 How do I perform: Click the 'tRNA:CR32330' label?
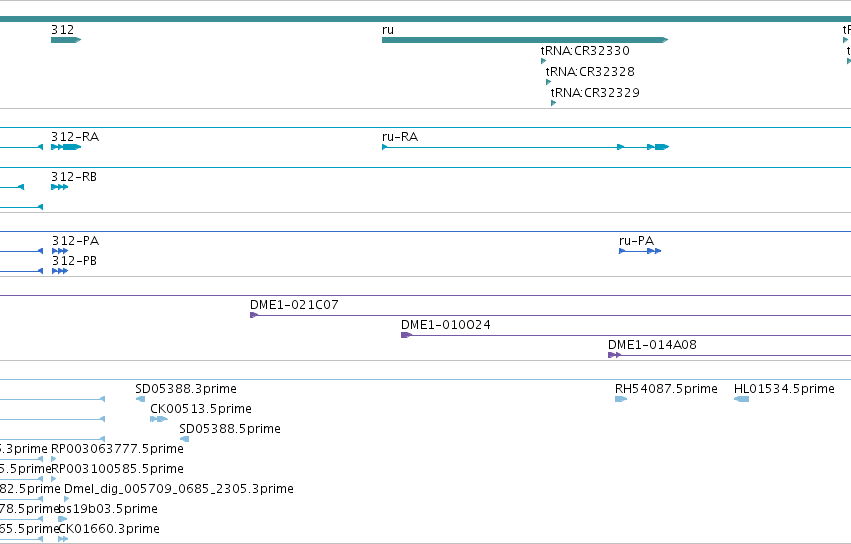coord(585,50)
